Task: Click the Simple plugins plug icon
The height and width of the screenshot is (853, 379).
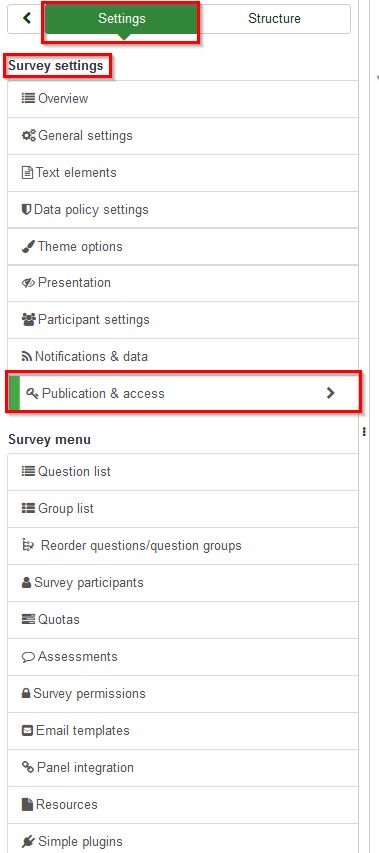Action: click(x=28, y=842)
